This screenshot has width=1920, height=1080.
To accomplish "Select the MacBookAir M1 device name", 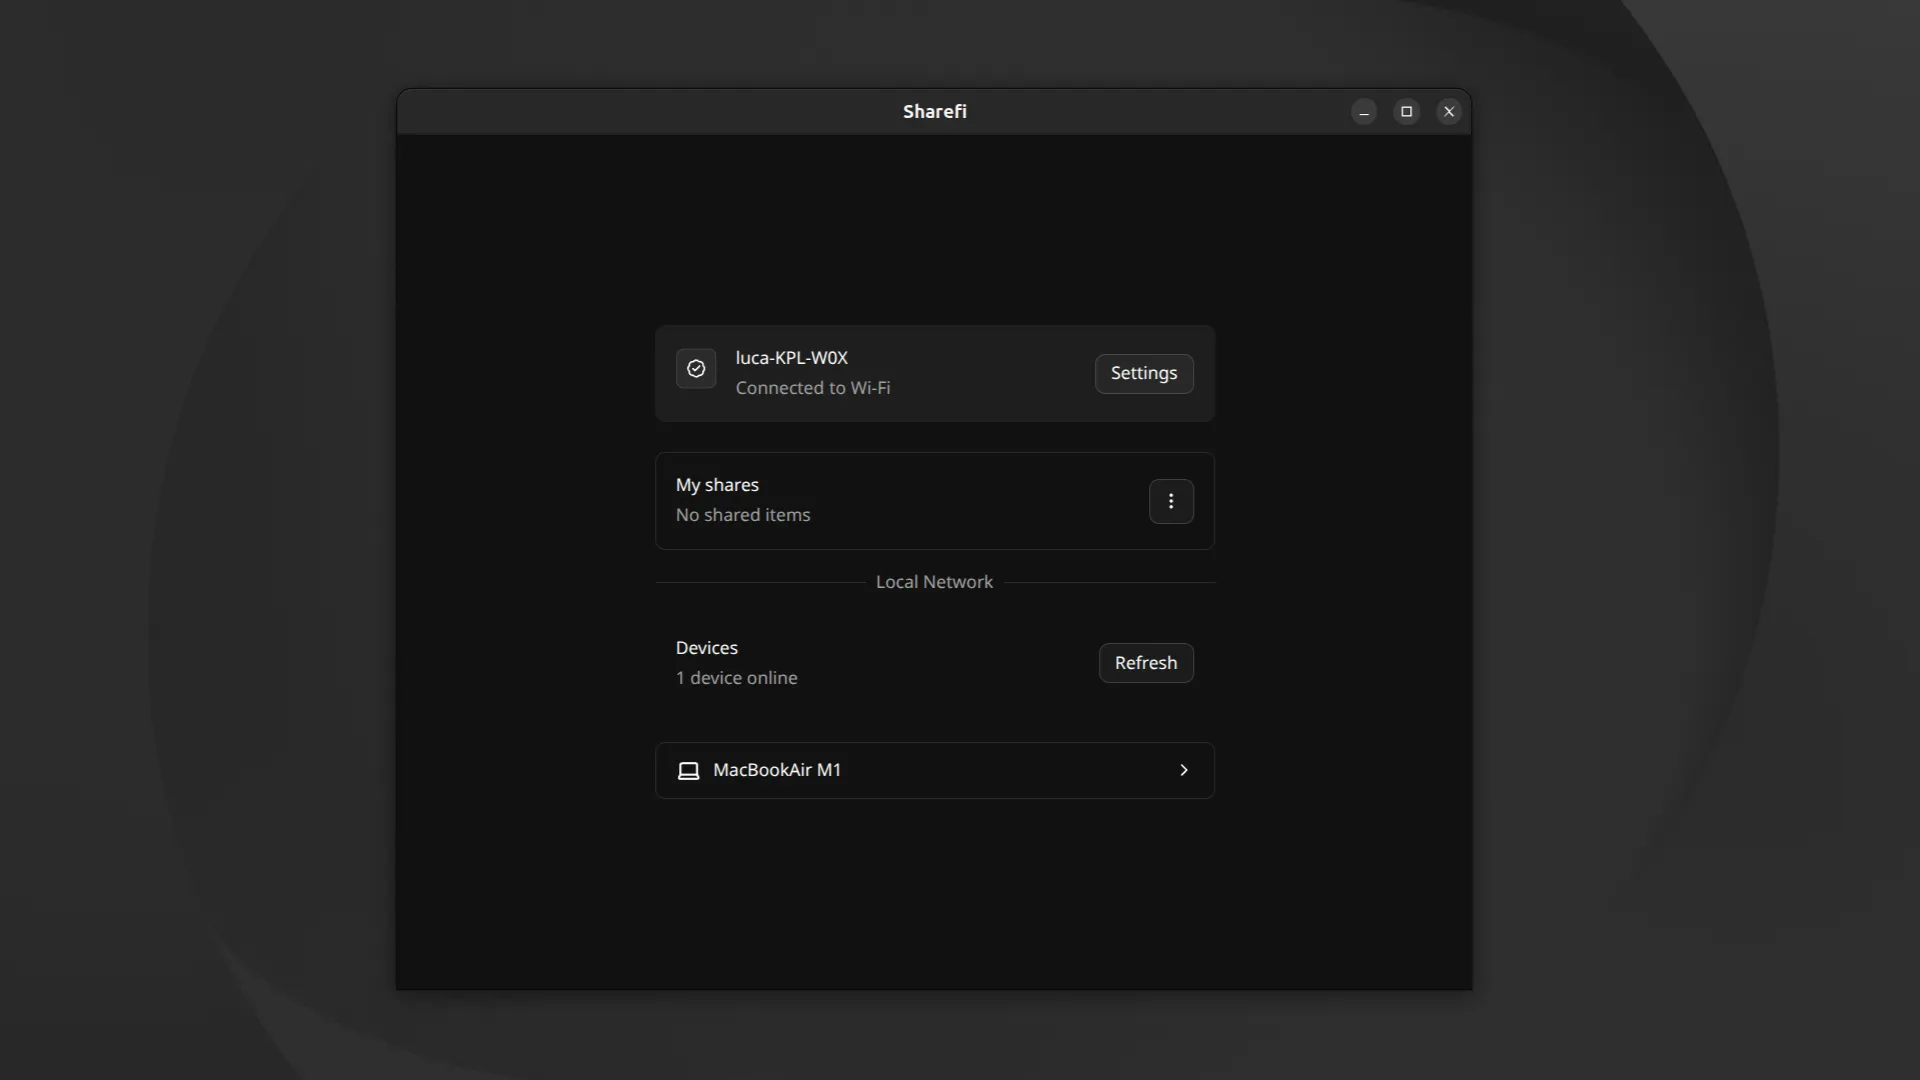I will coord(777,770).
